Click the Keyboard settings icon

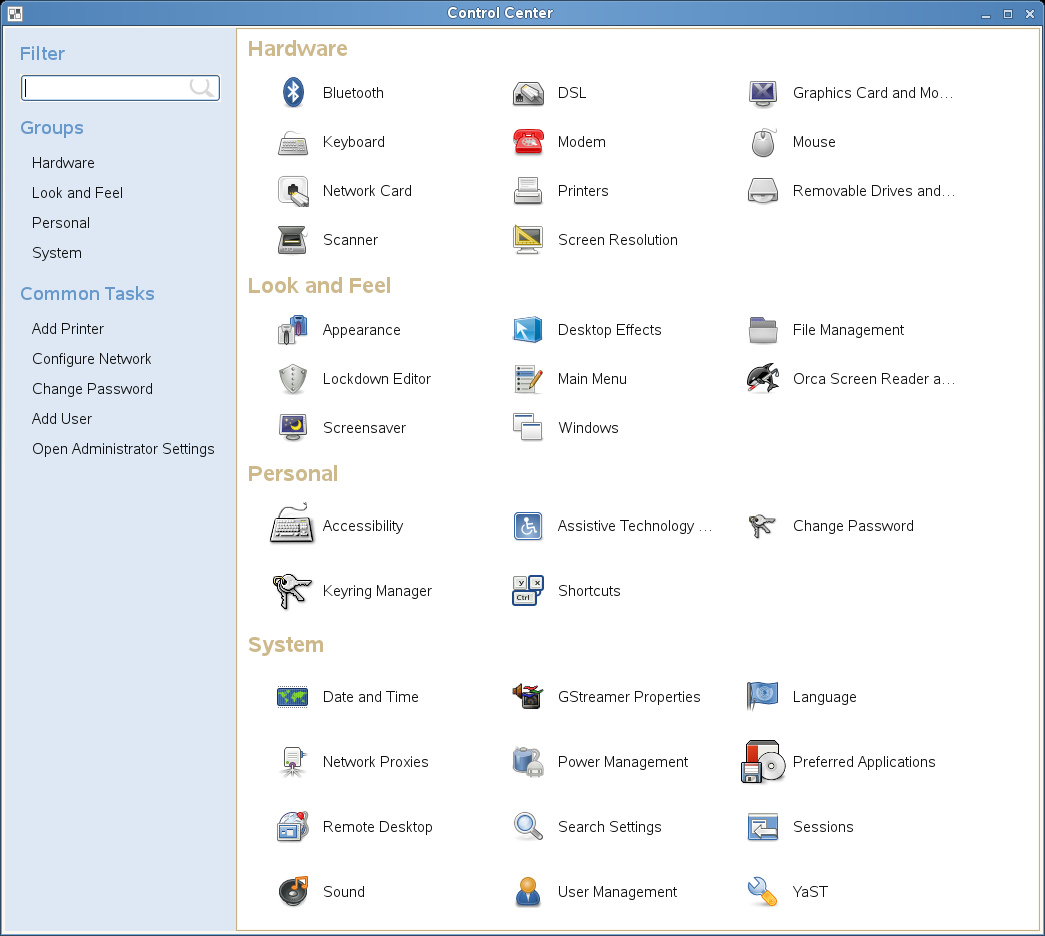click(x=293, y=142)
